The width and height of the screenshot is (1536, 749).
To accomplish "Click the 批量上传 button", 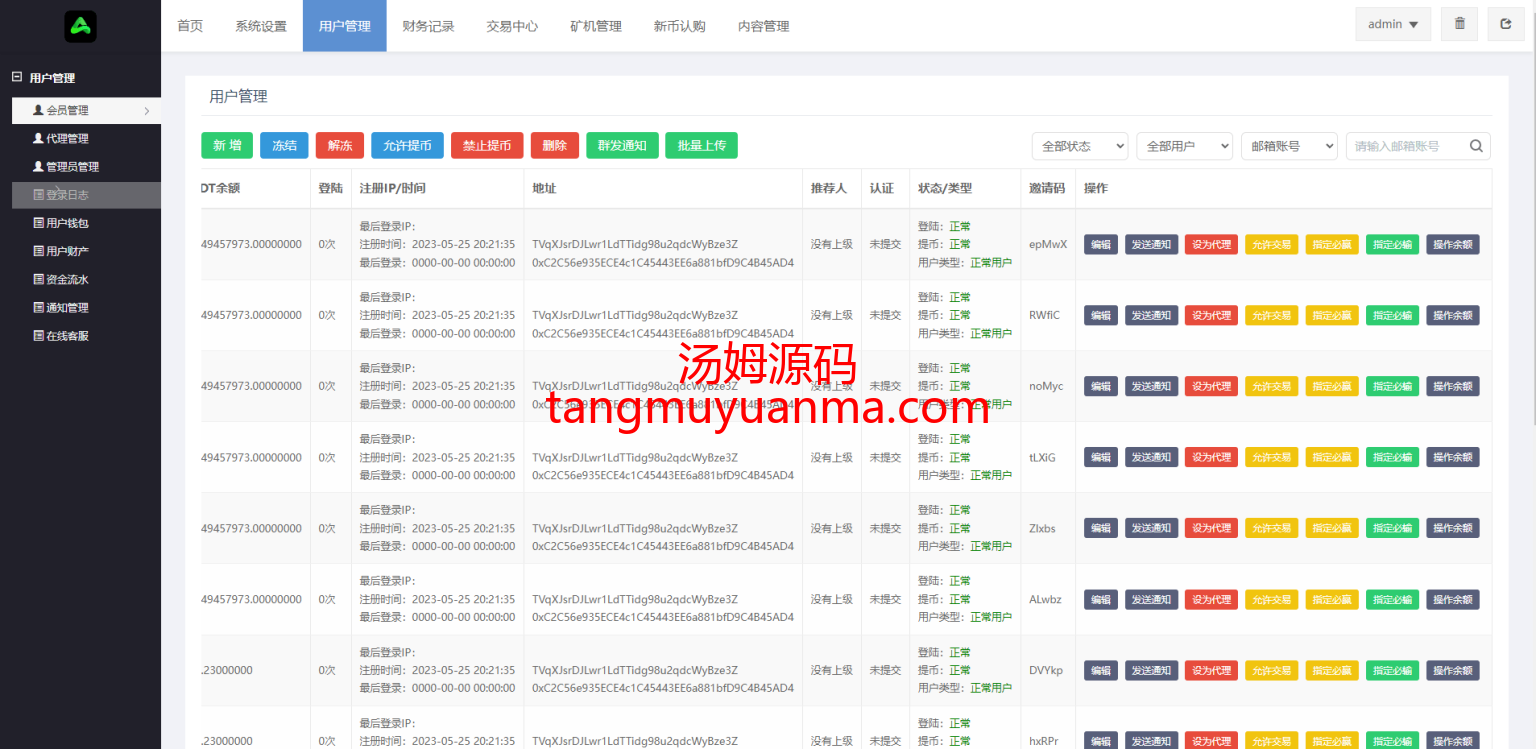I will (701, 146).
